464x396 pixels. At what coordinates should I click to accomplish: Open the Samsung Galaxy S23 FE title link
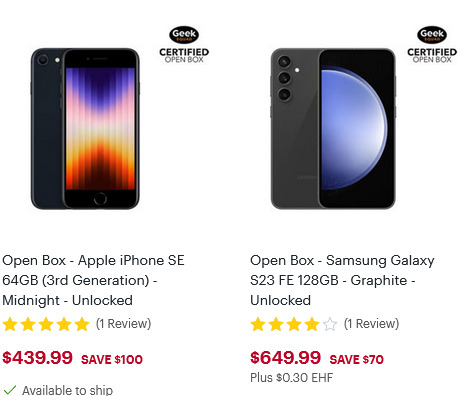[342, 280]
